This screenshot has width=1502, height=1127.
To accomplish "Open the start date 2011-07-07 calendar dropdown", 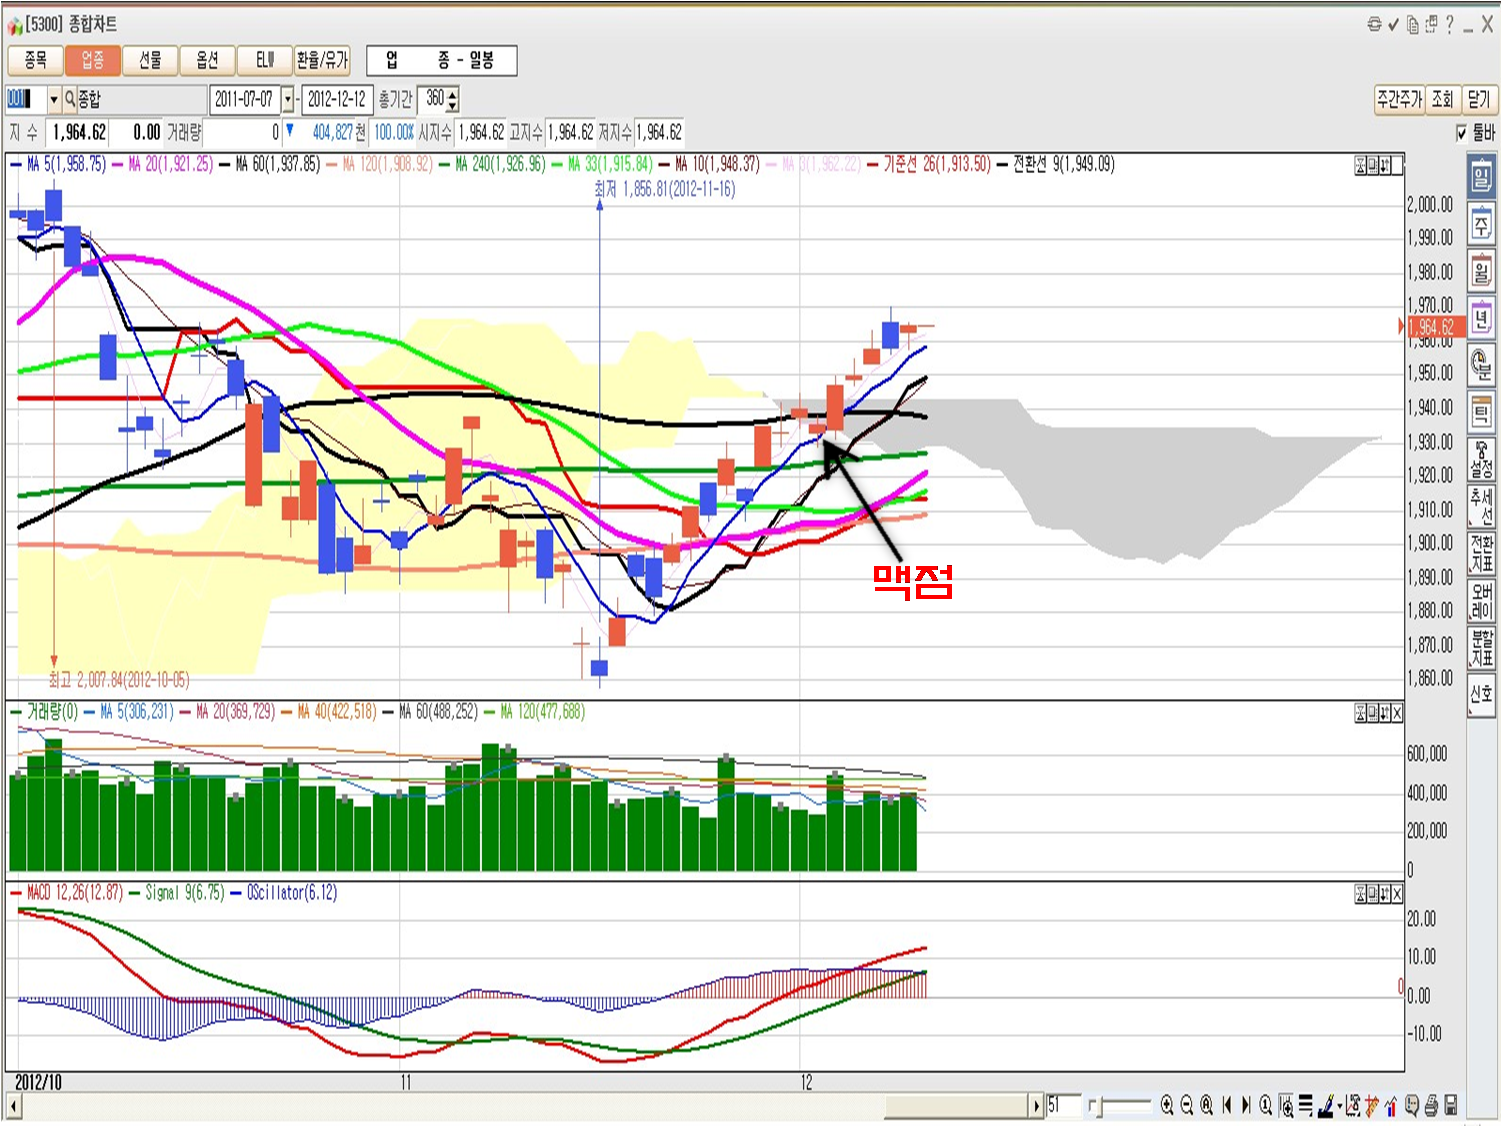I will click(x=288, y=99).
